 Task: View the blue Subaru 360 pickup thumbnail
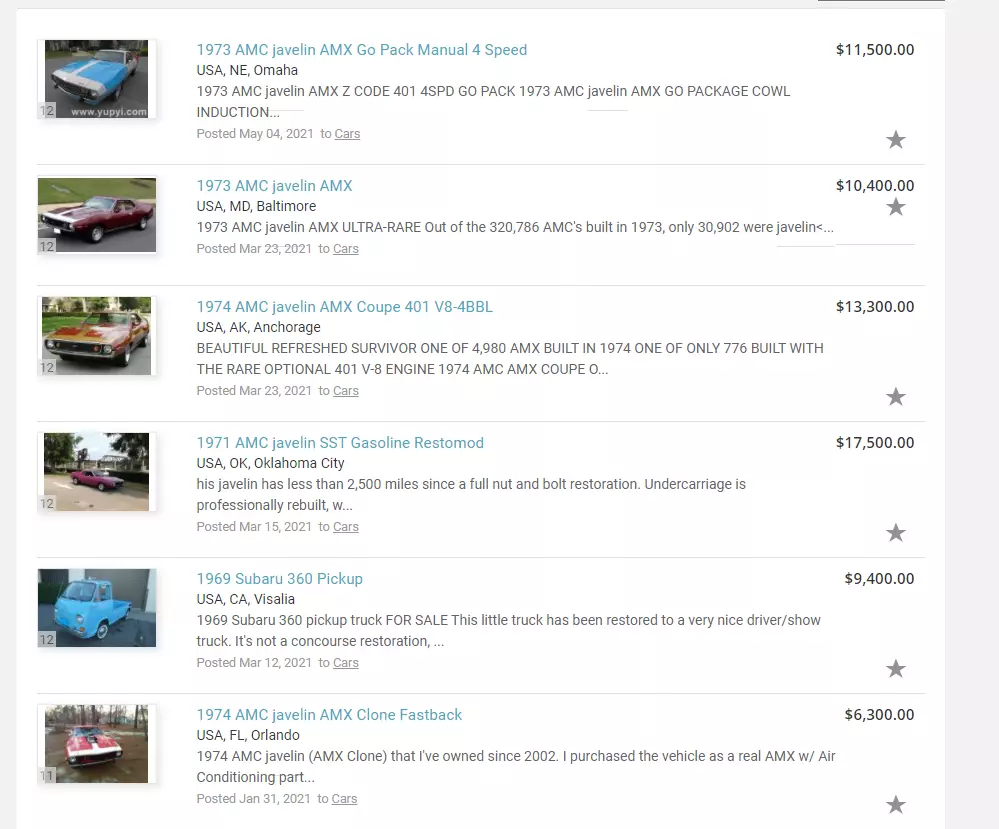(96, 608)
